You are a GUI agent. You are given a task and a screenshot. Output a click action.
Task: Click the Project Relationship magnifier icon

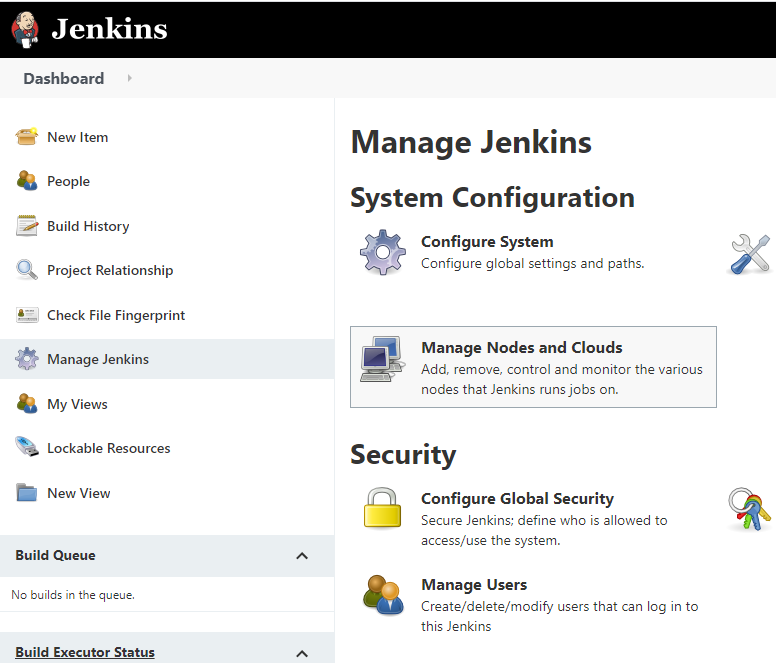(27, 270)
